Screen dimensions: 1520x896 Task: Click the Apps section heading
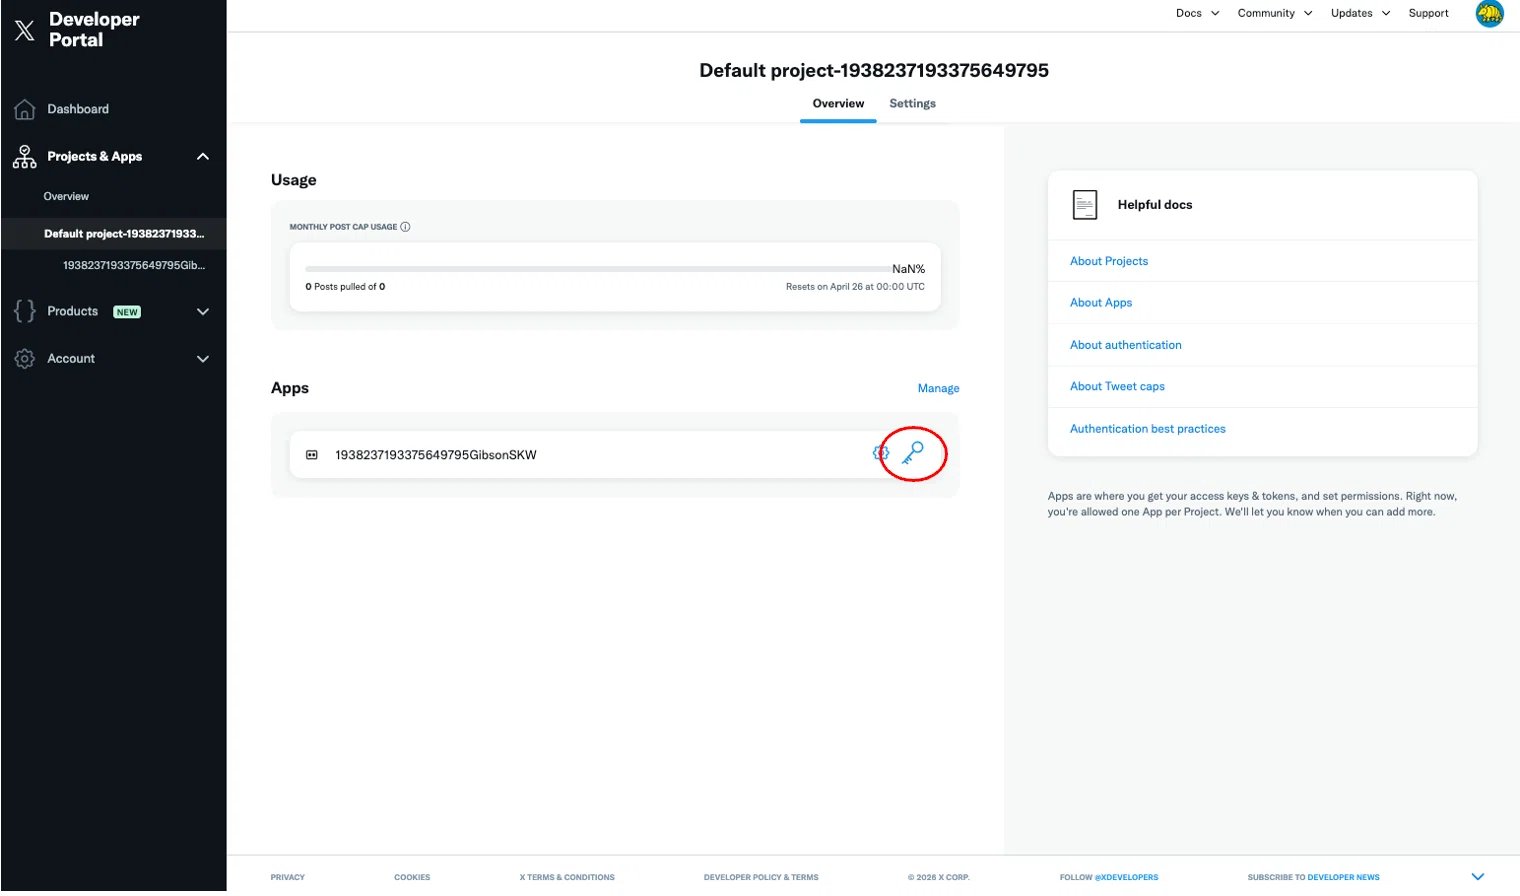pos(289,388)
